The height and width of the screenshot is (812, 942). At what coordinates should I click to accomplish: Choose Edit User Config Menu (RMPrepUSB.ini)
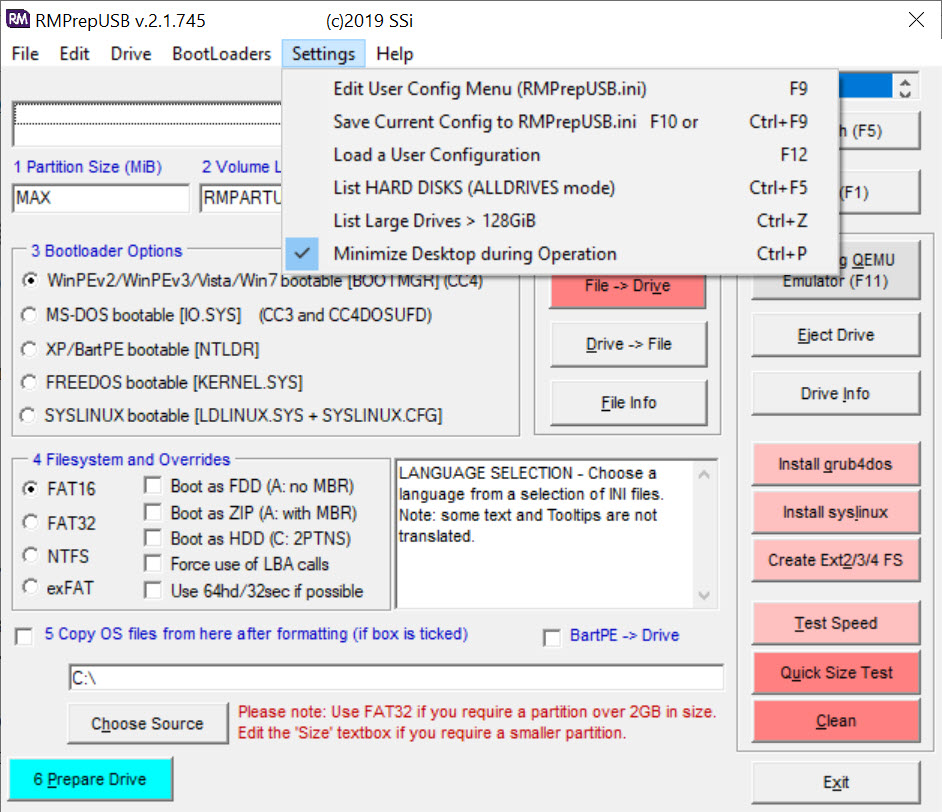point(560,89)
